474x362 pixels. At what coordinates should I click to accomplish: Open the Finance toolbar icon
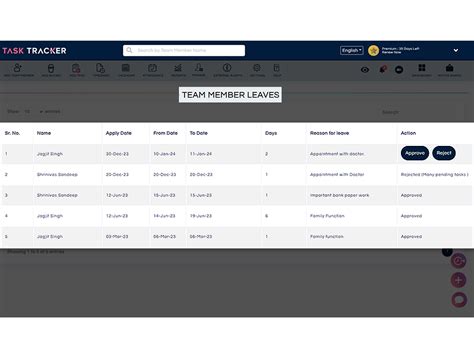pos(199,70)
